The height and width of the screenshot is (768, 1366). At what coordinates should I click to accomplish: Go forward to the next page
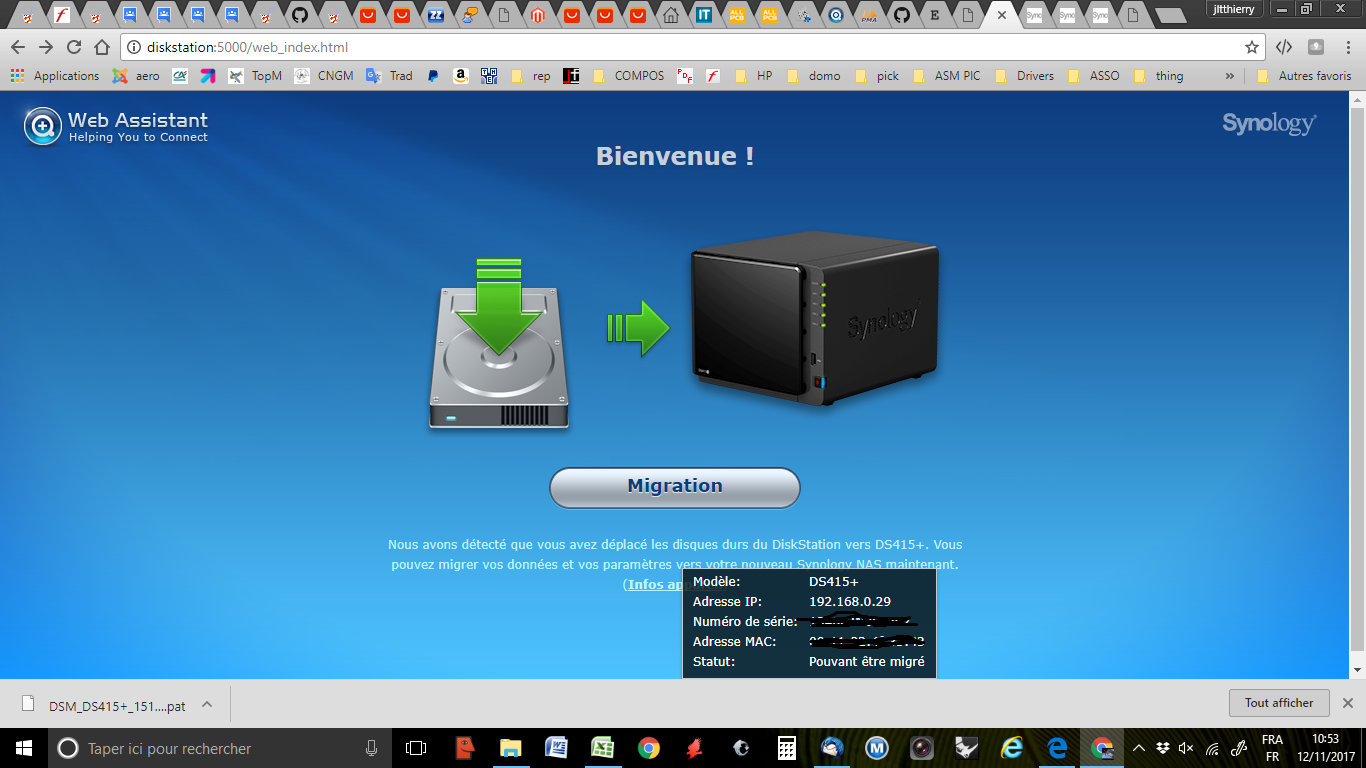[46, 47]
